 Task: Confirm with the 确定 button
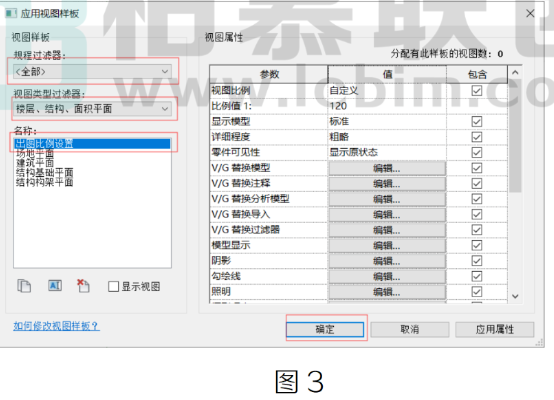pos(325,329)
